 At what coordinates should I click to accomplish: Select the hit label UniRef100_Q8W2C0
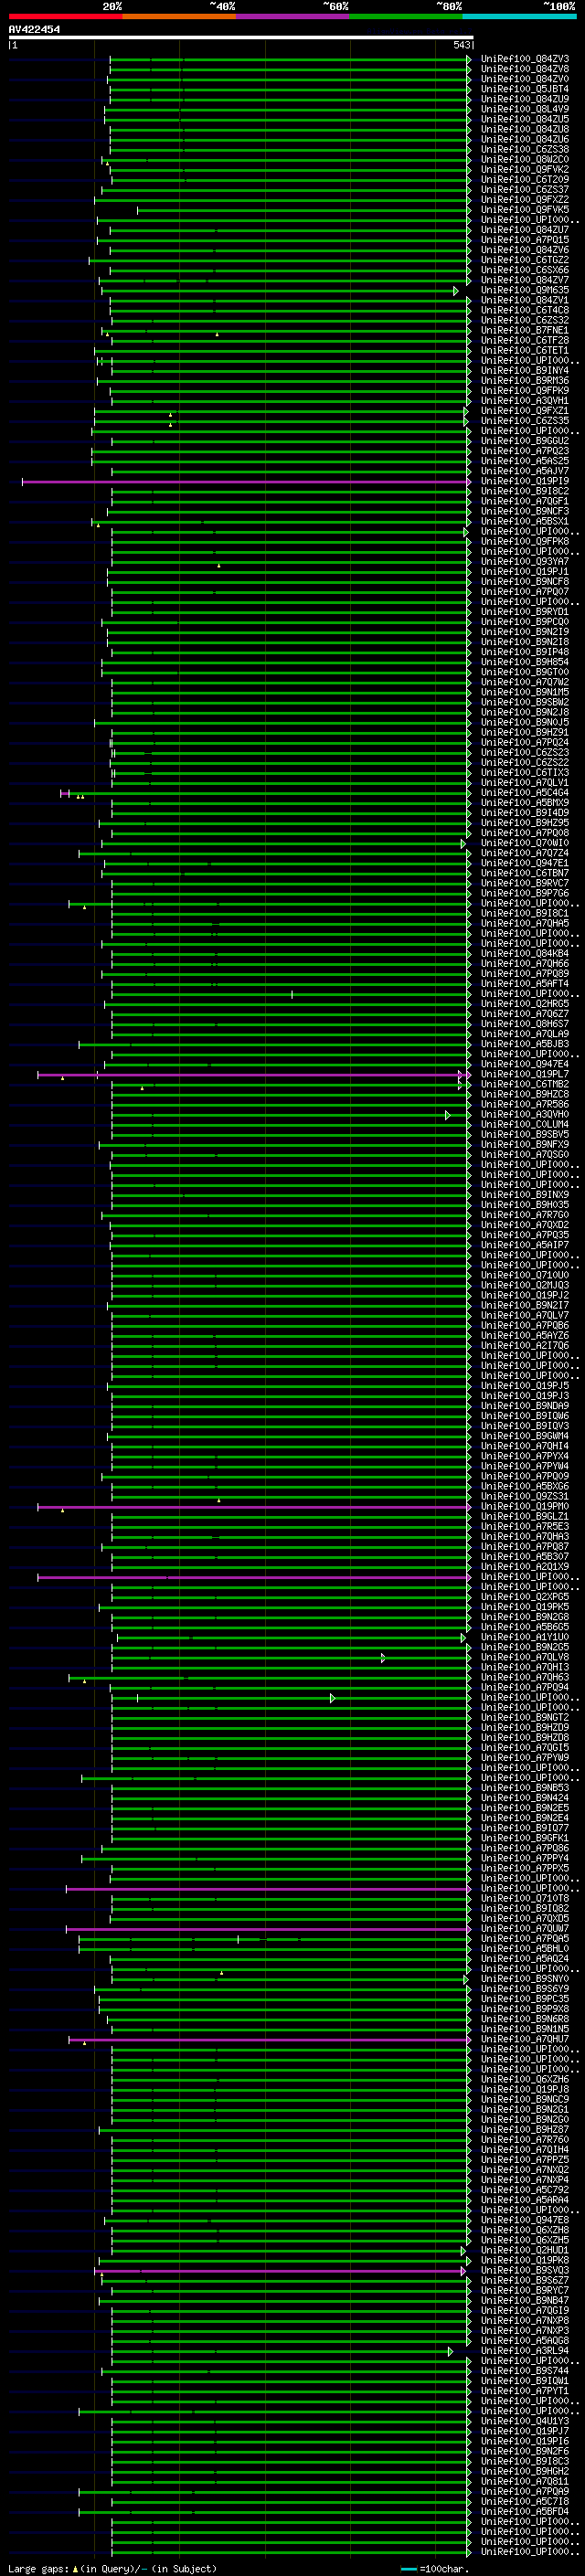(x=525, y=160)
